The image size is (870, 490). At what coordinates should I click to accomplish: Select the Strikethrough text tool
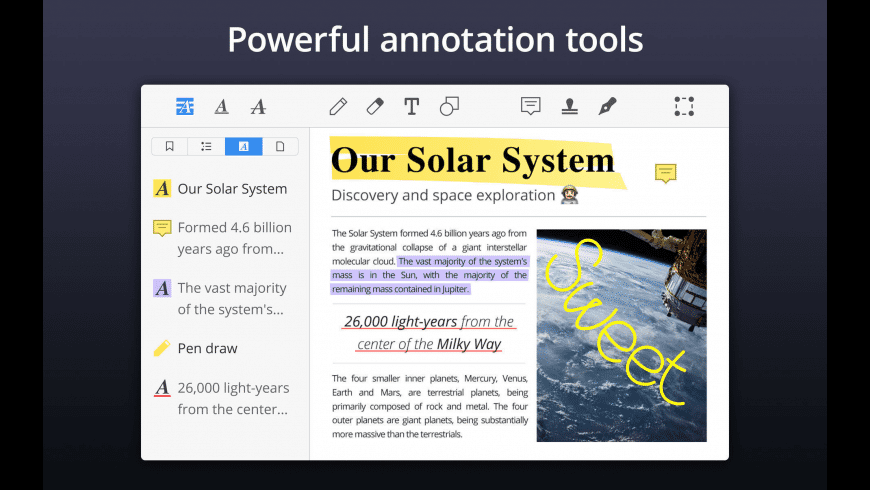click(258, 106)
